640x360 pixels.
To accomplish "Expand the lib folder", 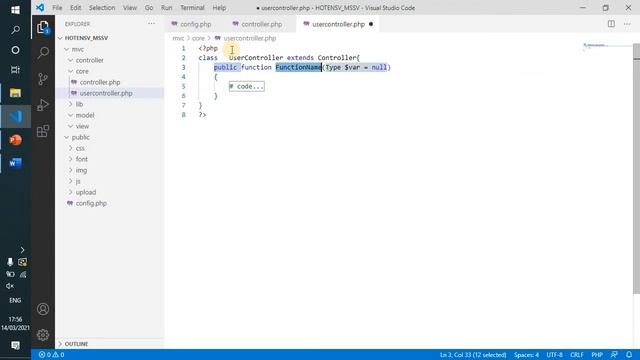I will click(x=79, y=104).
